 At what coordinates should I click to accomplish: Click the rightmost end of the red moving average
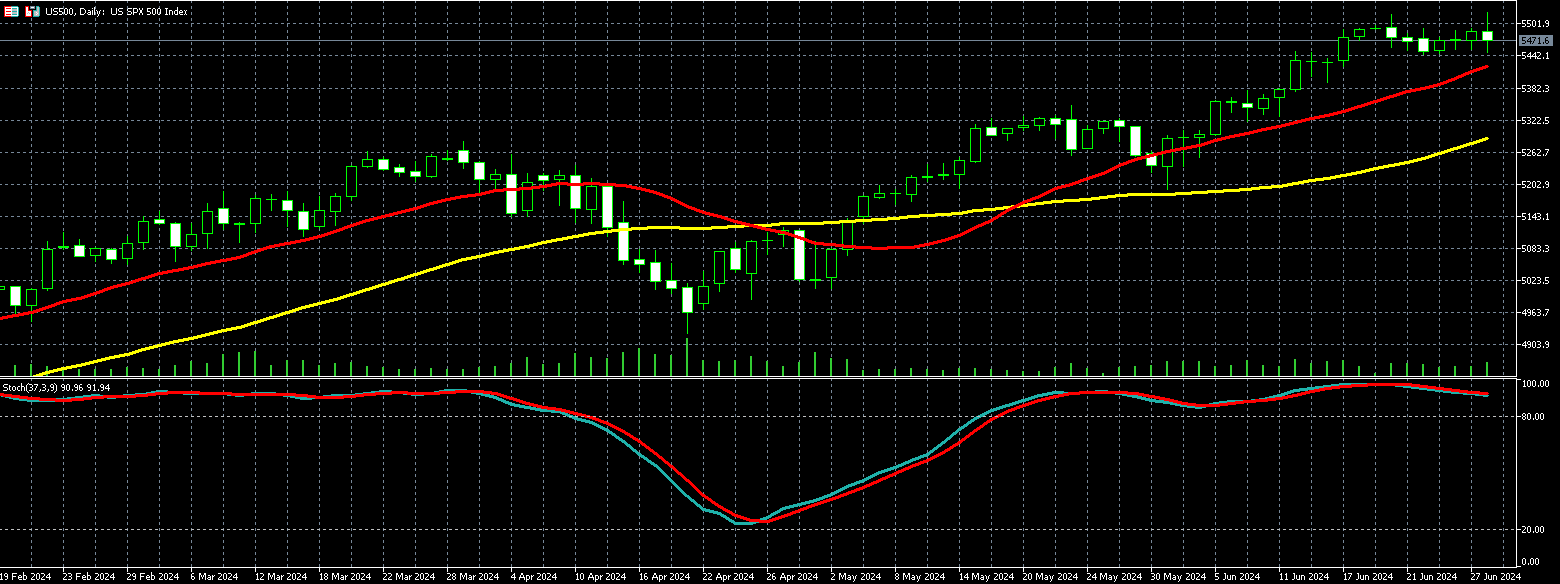pos(1487,67)
